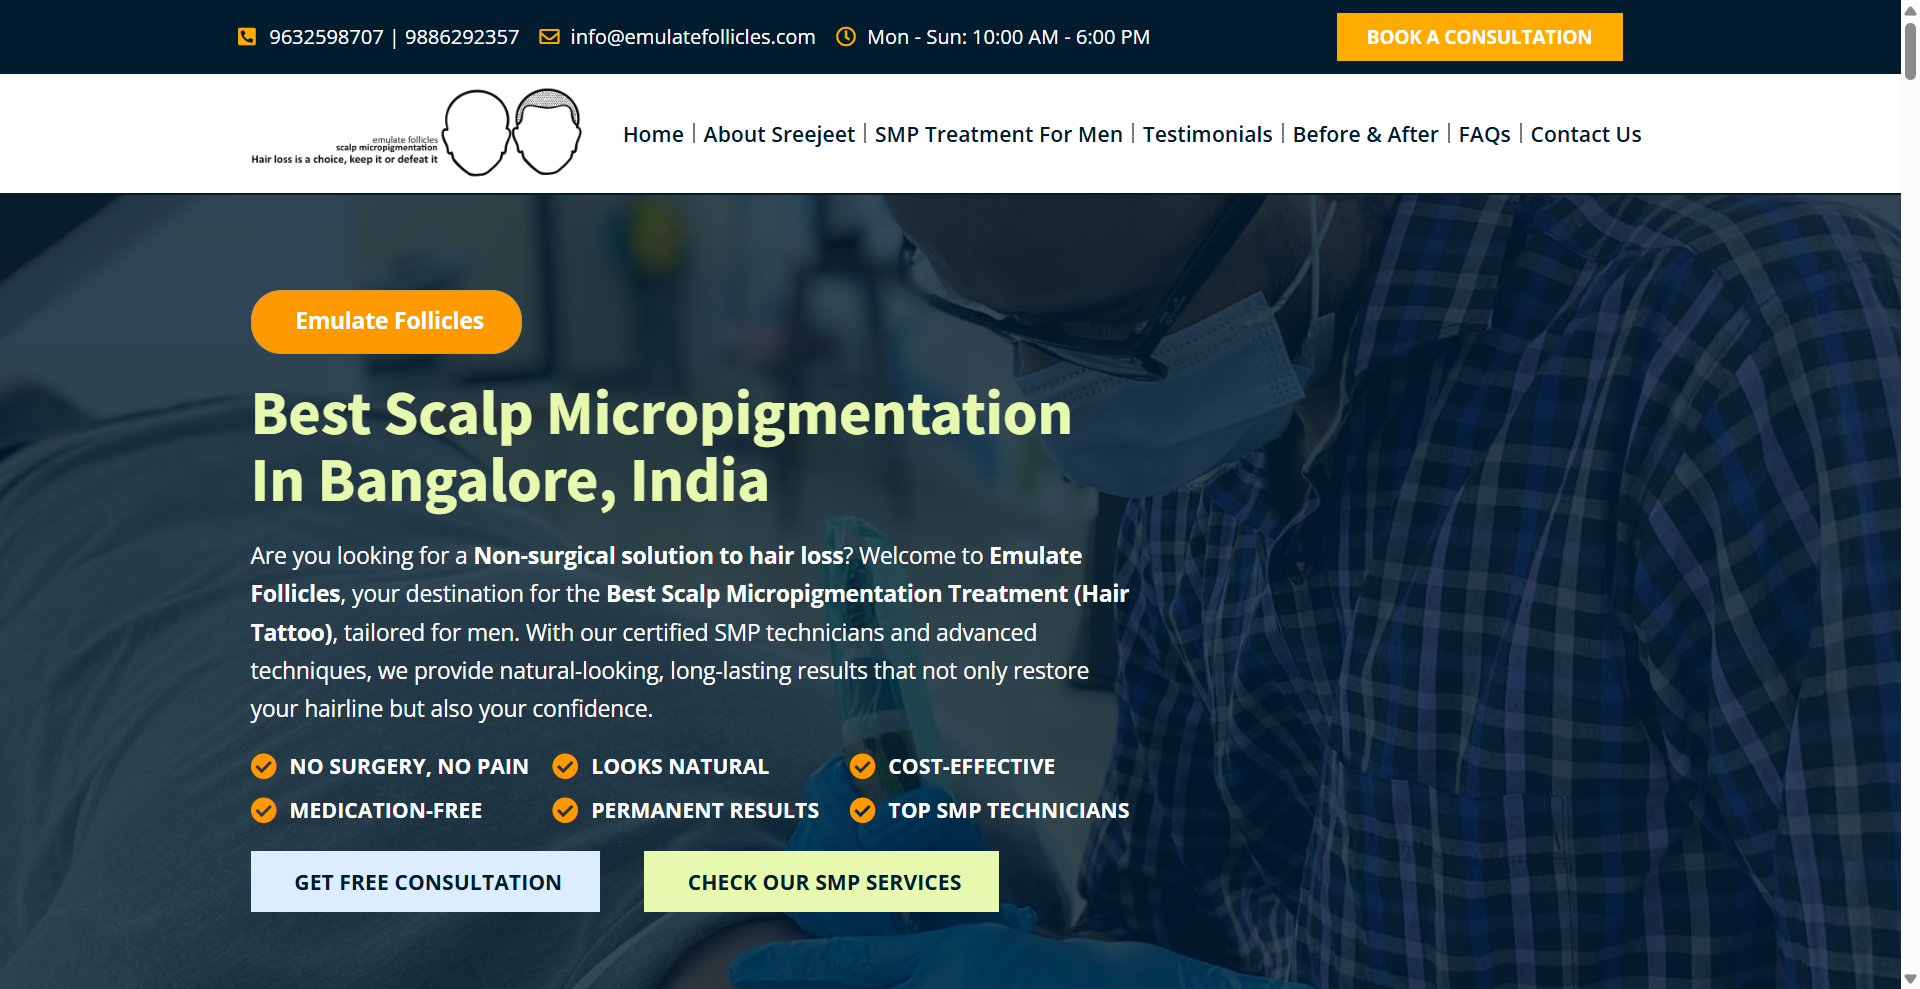
Task: Open the Home menu item
Action: 653,135
